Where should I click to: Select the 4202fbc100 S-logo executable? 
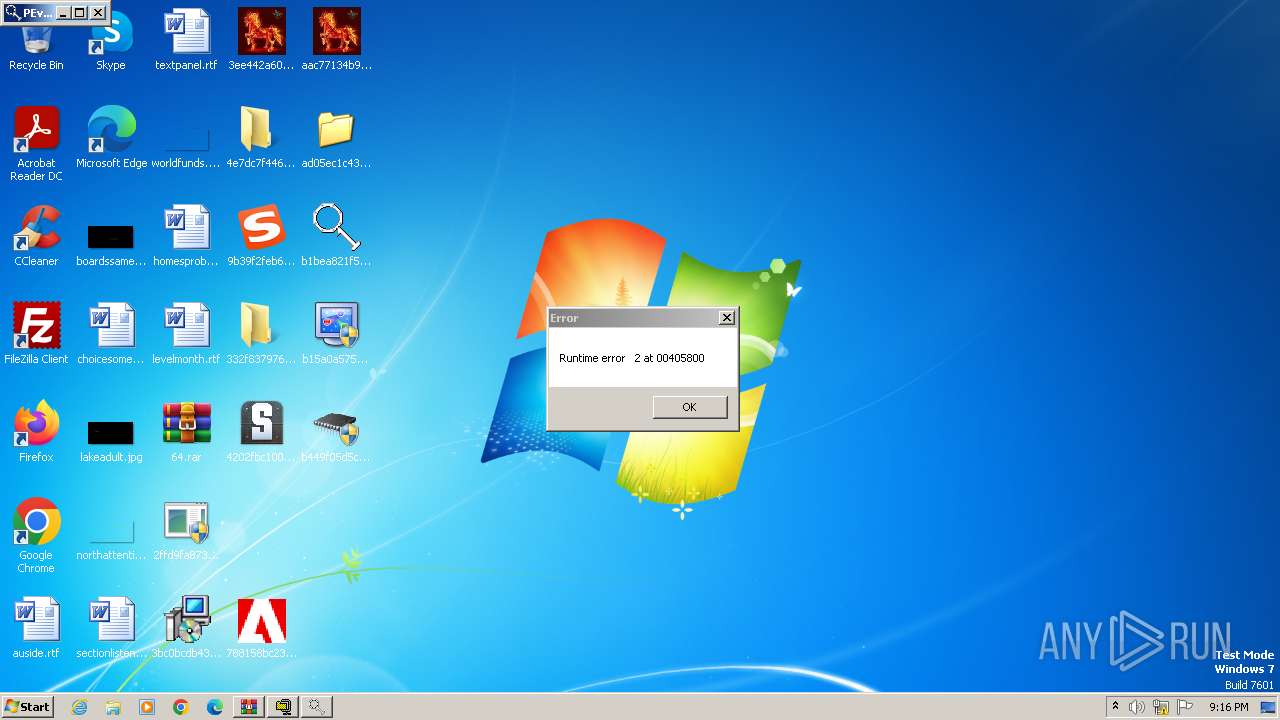261,433
